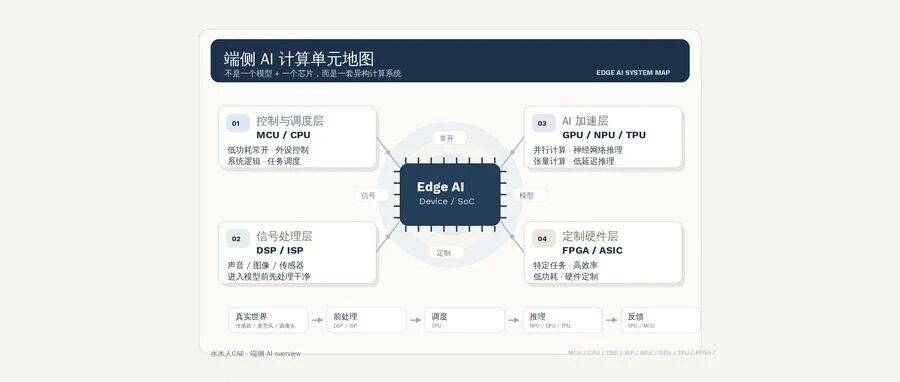The width and height of the screenshot is (900, 382).
Task: Click the AI 加速层 heading
Action: 585,121
